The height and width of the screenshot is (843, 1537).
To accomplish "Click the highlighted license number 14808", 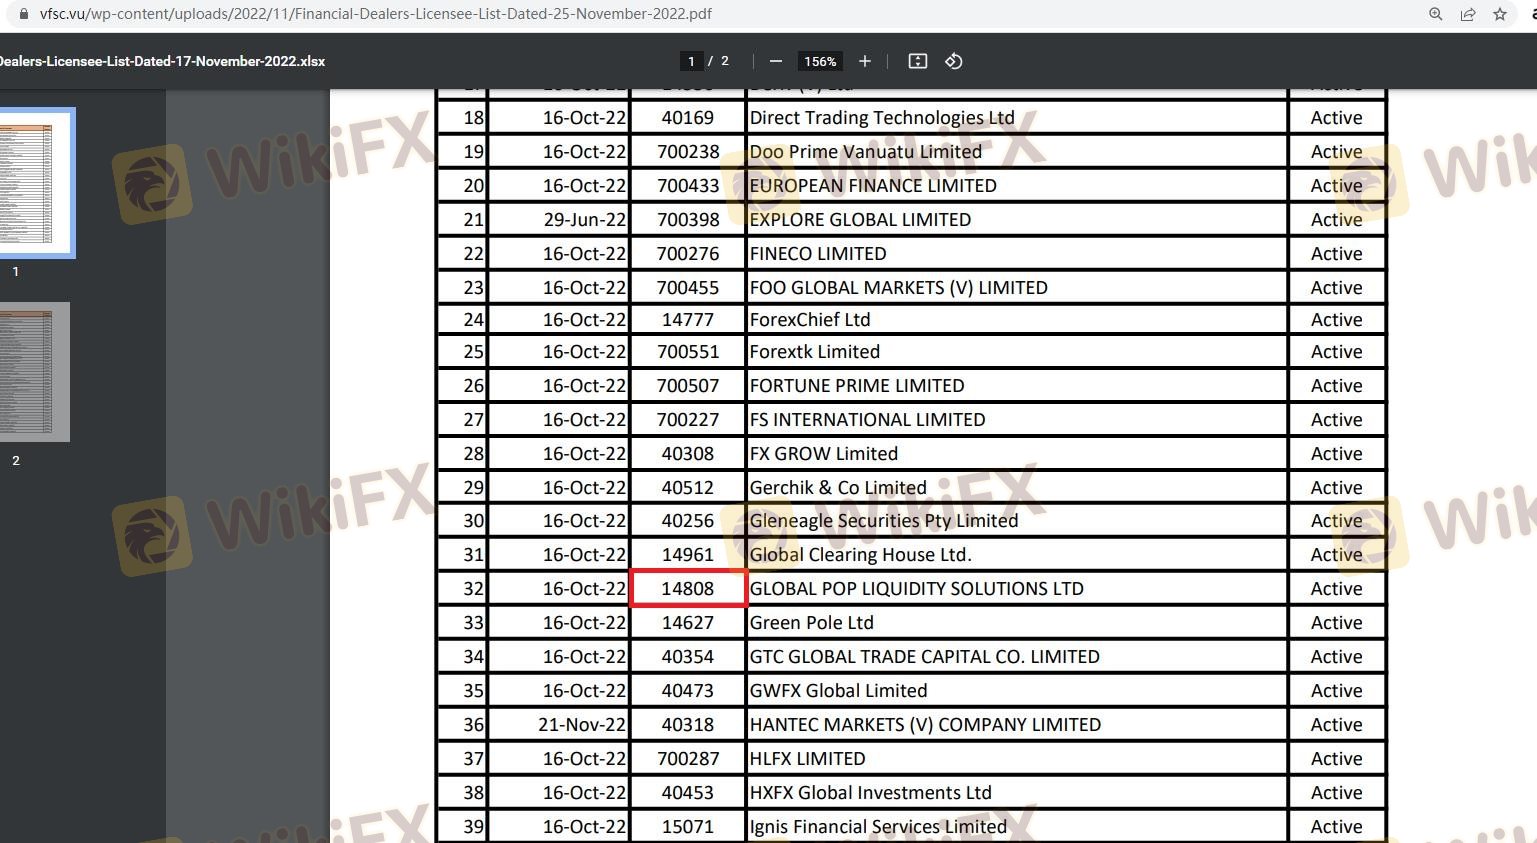I will (x=688, y=589).
